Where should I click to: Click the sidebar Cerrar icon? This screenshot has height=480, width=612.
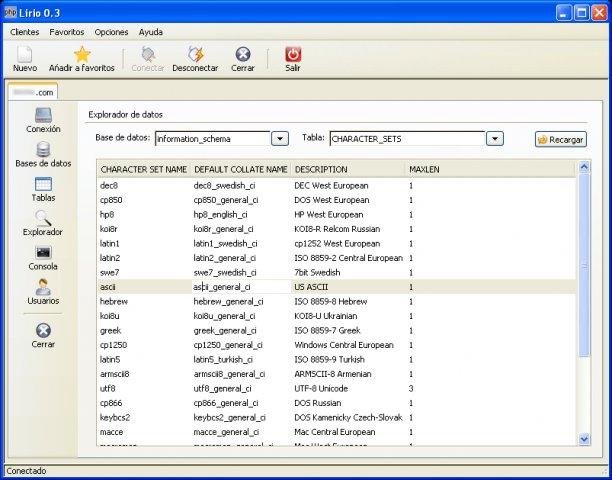click(43, 330)
